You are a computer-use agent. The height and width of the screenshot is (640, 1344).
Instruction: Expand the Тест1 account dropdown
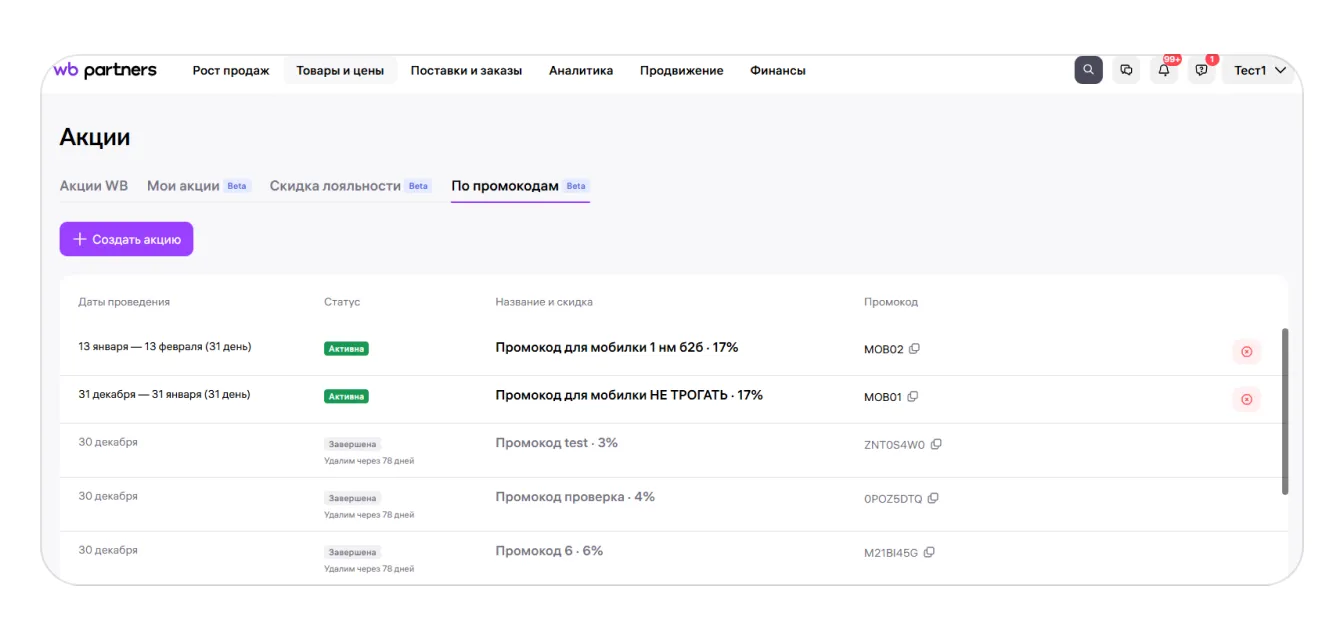tap(1259, 70)
